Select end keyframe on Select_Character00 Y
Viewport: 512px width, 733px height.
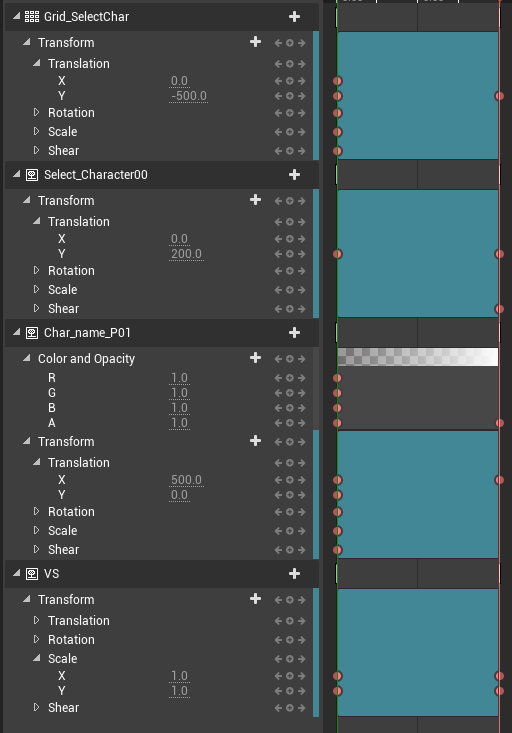click(499, 254)
